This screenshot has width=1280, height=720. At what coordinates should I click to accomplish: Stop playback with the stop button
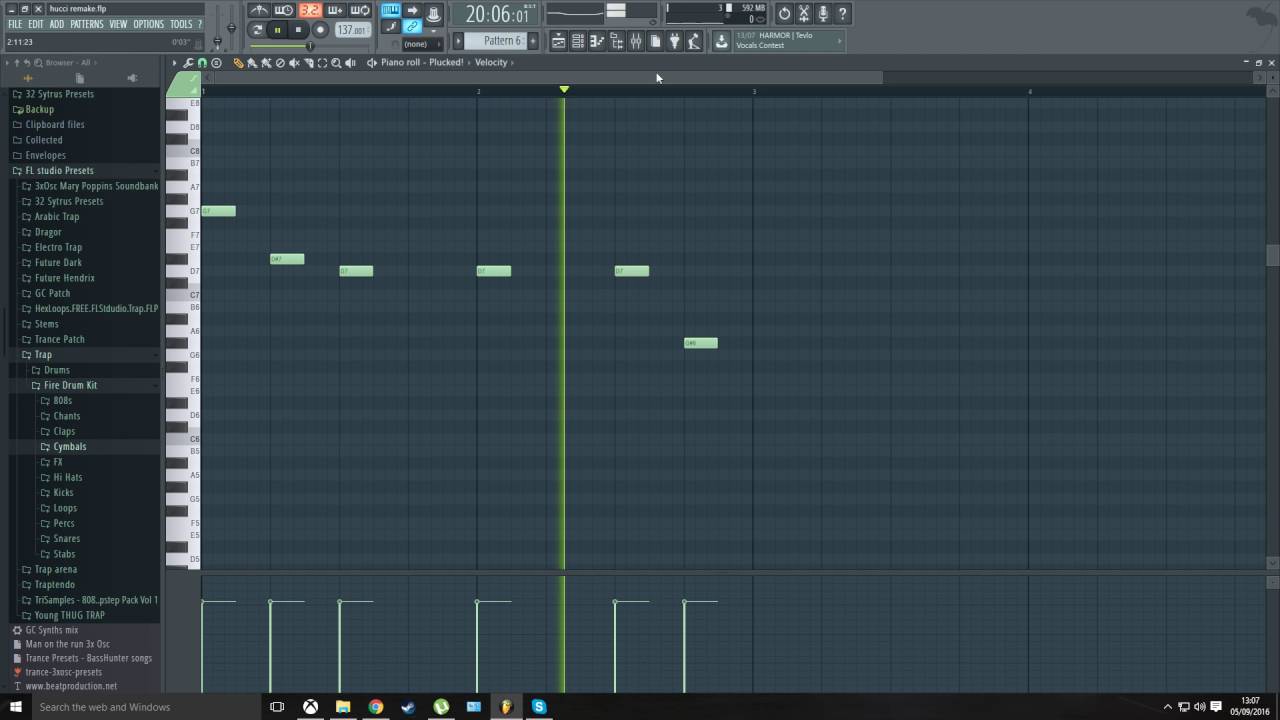click(x=298, y=30)
